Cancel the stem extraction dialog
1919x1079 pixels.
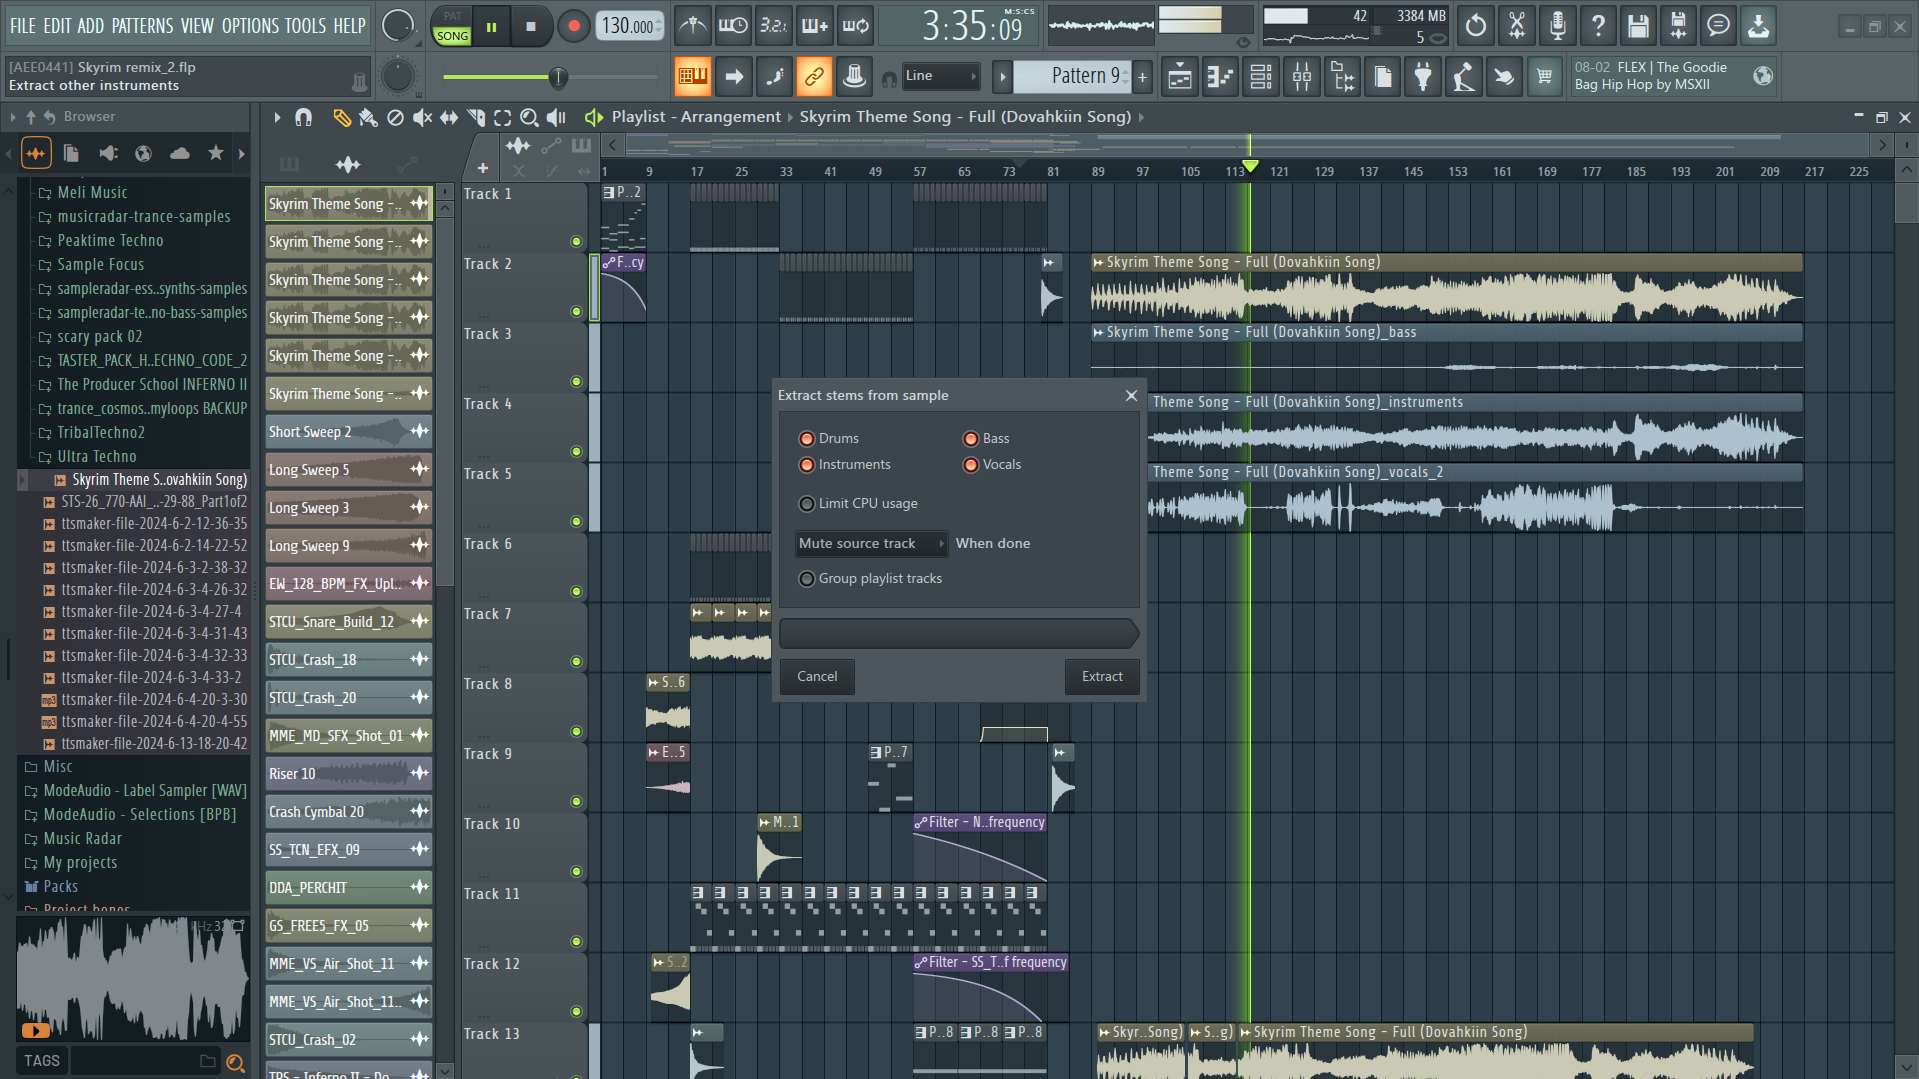tap(817, 677)
